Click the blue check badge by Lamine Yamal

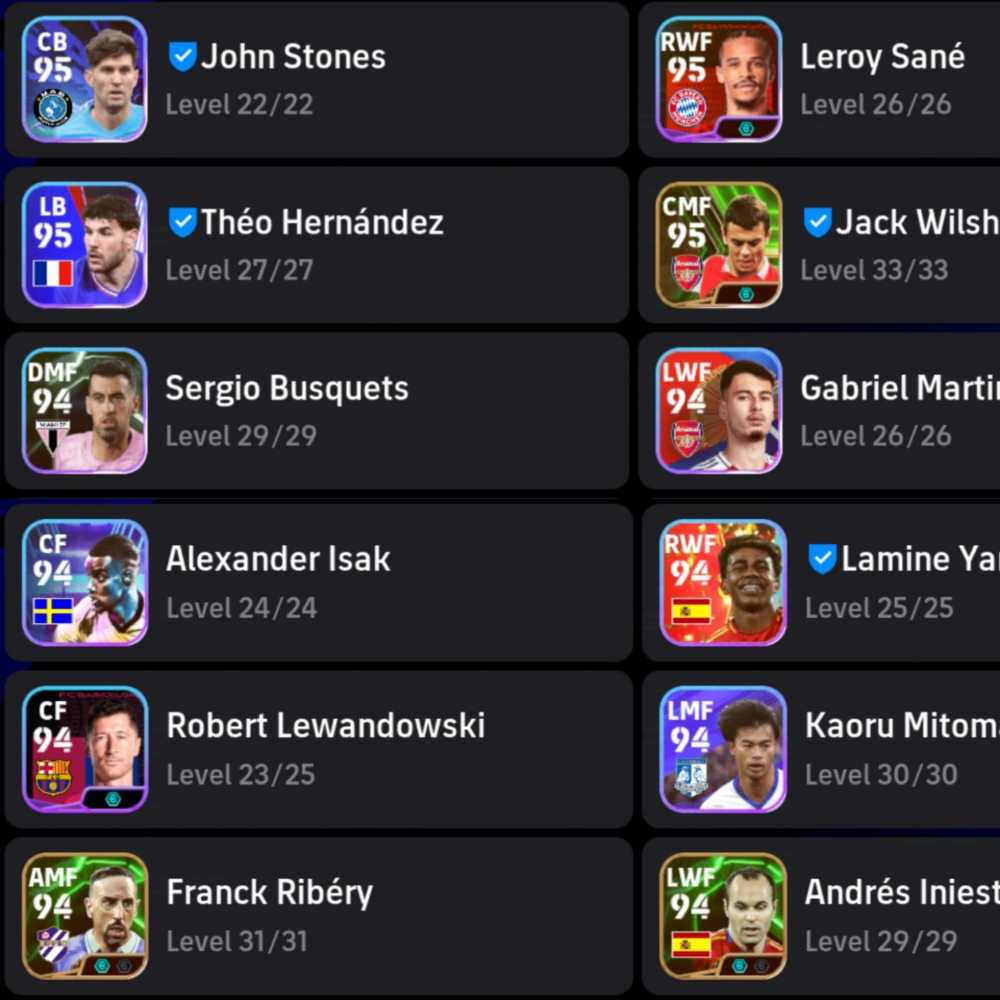822,559
